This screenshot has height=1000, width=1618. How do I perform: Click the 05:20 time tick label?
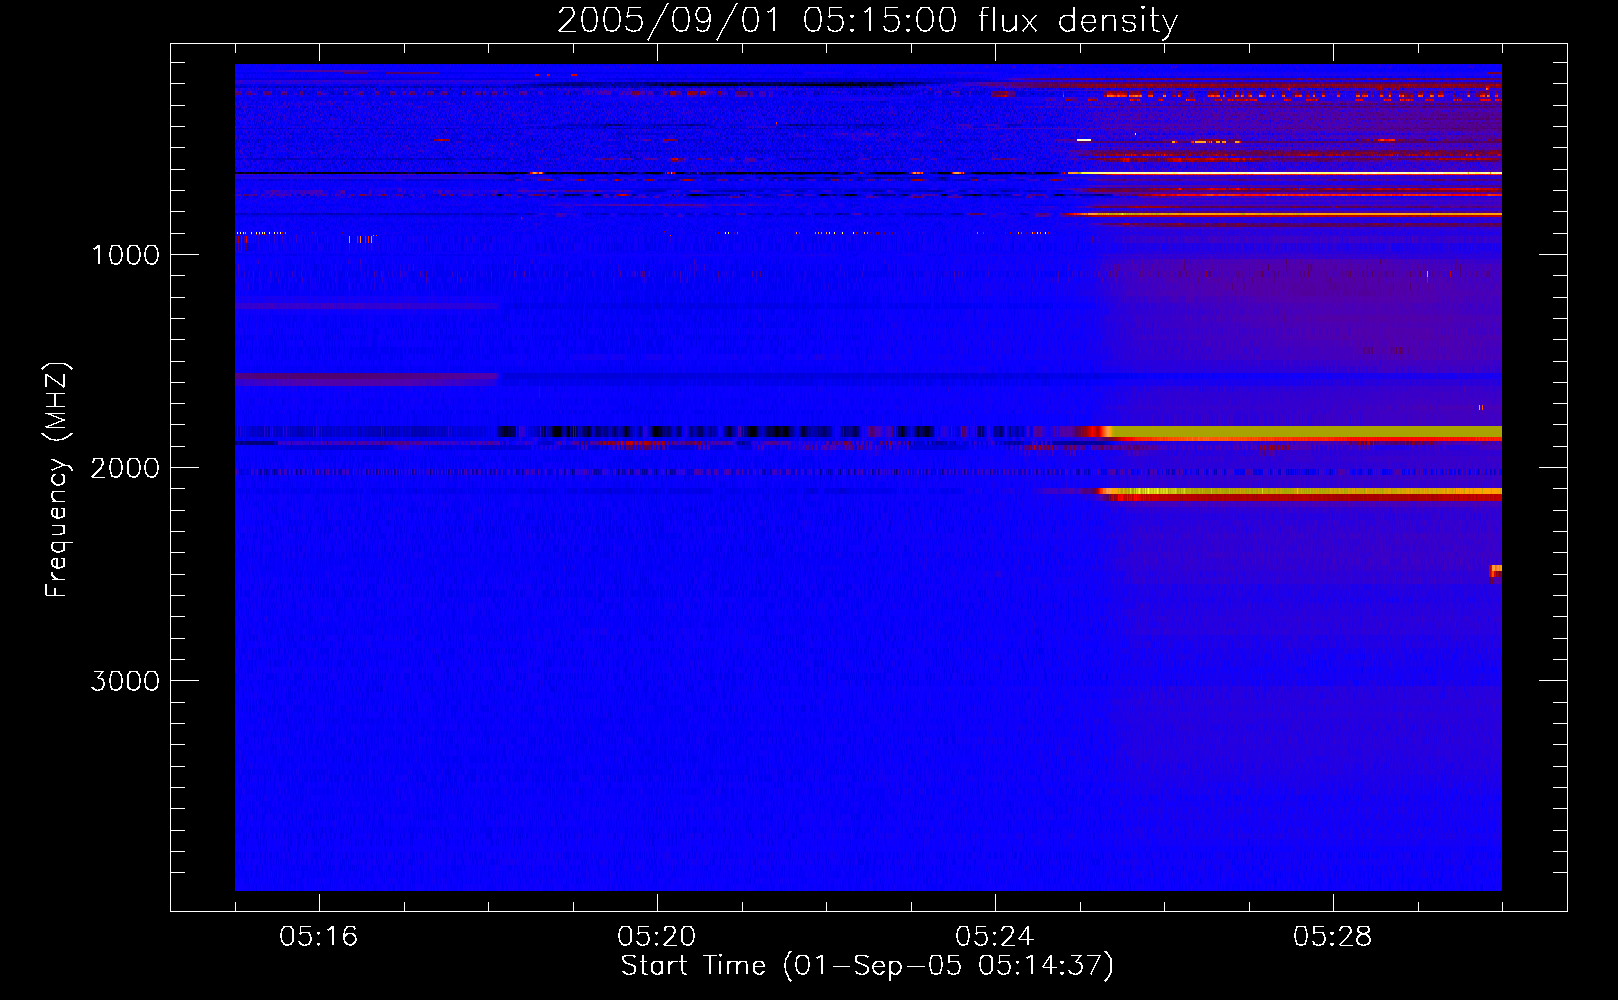[656, 937]
